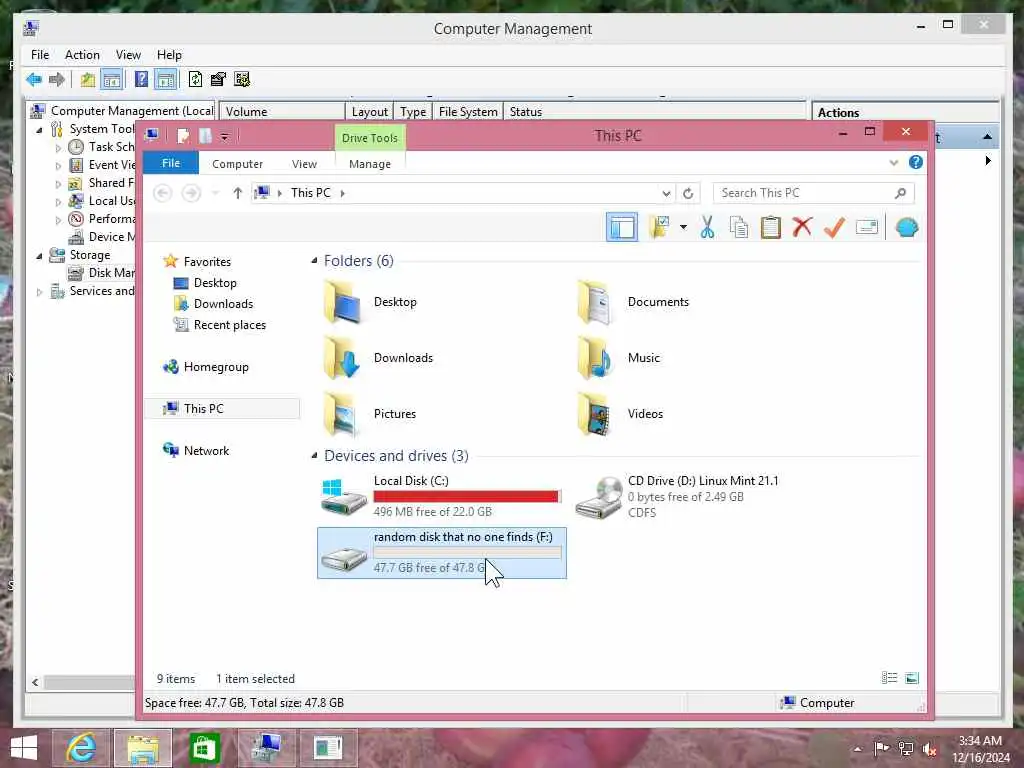
Task: Toggle Show/Hide Action Pane in Computer Management
Action: tap(166, 80)
